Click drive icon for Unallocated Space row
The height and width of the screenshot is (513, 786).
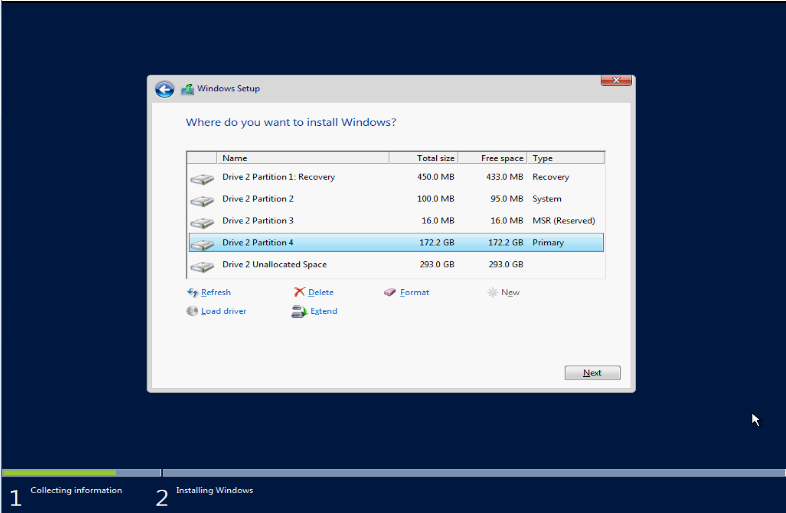click(x=202, y=266)
